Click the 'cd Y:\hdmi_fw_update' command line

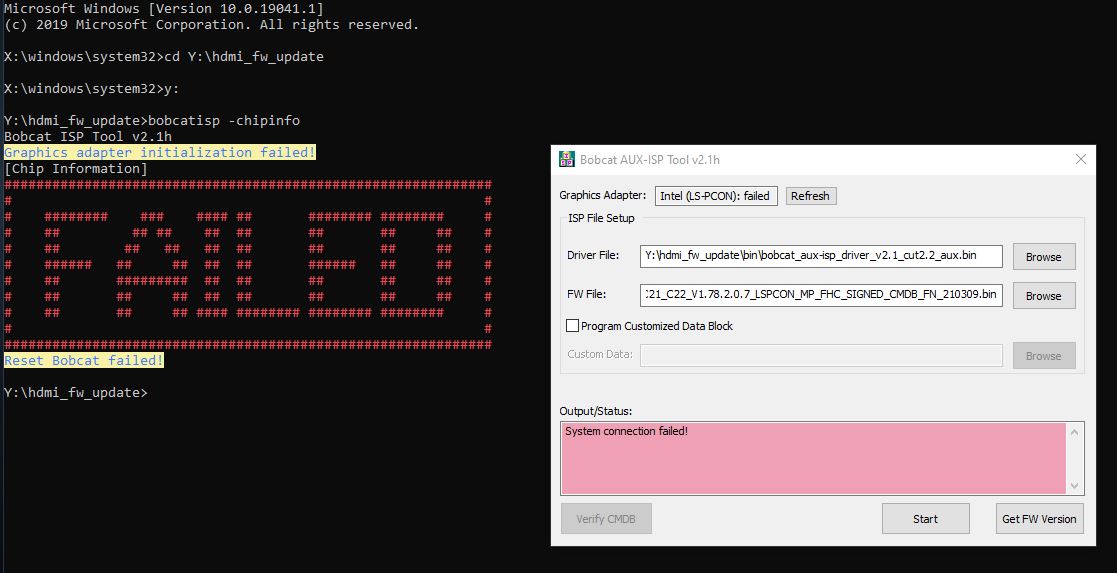pyautogui.click(x=164, y=56)
